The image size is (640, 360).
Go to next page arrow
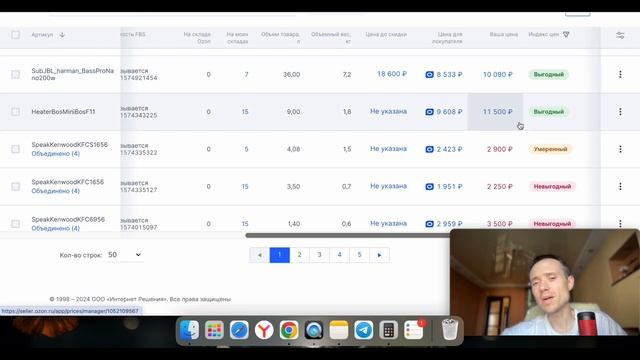point(380,255)
